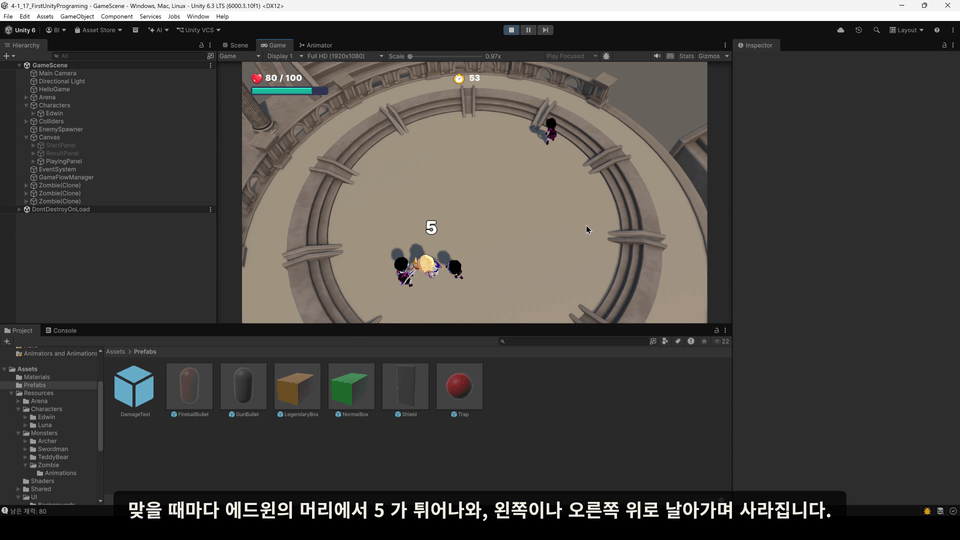The image size is (960, 540).
Task: Adjust the Game view Scale slider
Action: [445, 56]
